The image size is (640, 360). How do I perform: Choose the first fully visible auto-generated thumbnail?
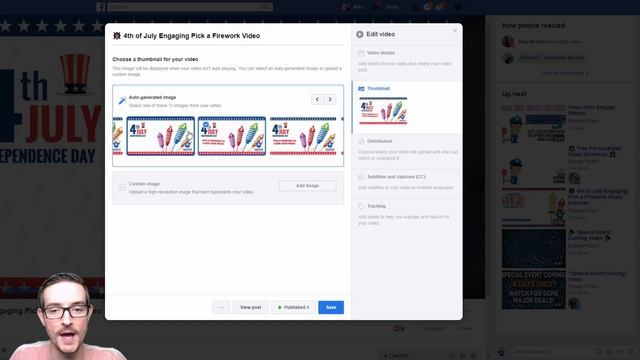point(160,136)
